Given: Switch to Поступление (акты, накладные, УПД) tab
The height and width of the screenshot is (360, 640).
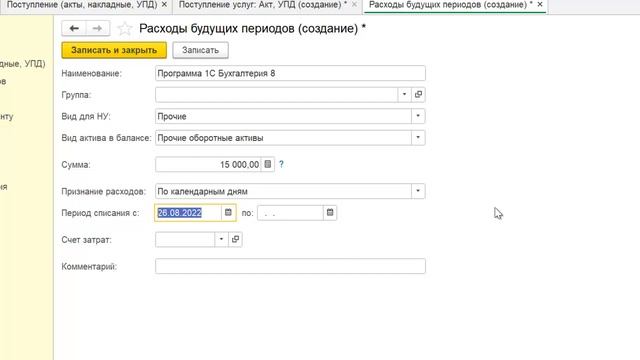Looking at the screenshot, I should point(82,5).
